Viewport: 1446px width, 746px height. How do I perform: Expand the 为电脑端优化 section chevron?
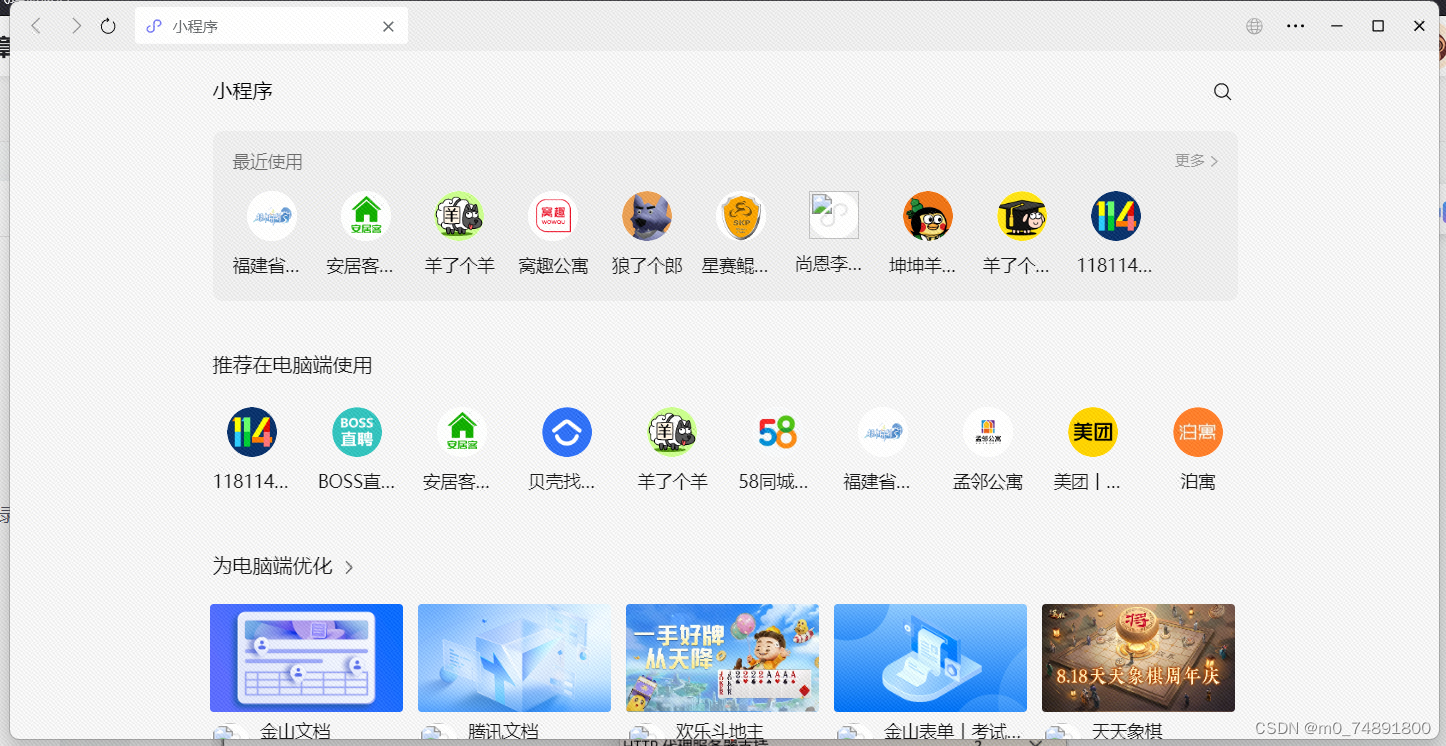click(349, 567)
